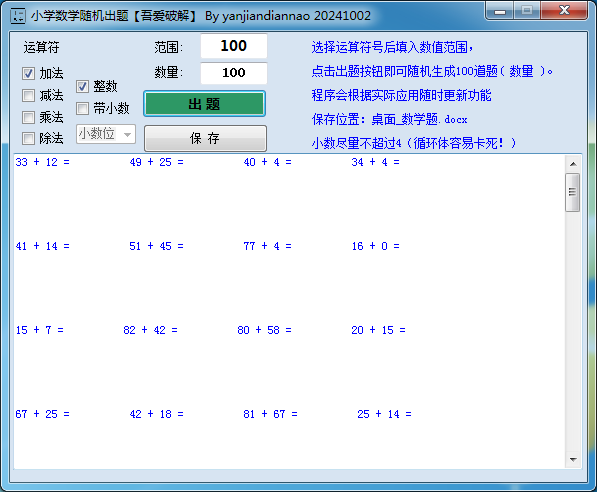Toggle the 整数 integer checkbox
Screen dimensions: 597x492
click(82, 86)
